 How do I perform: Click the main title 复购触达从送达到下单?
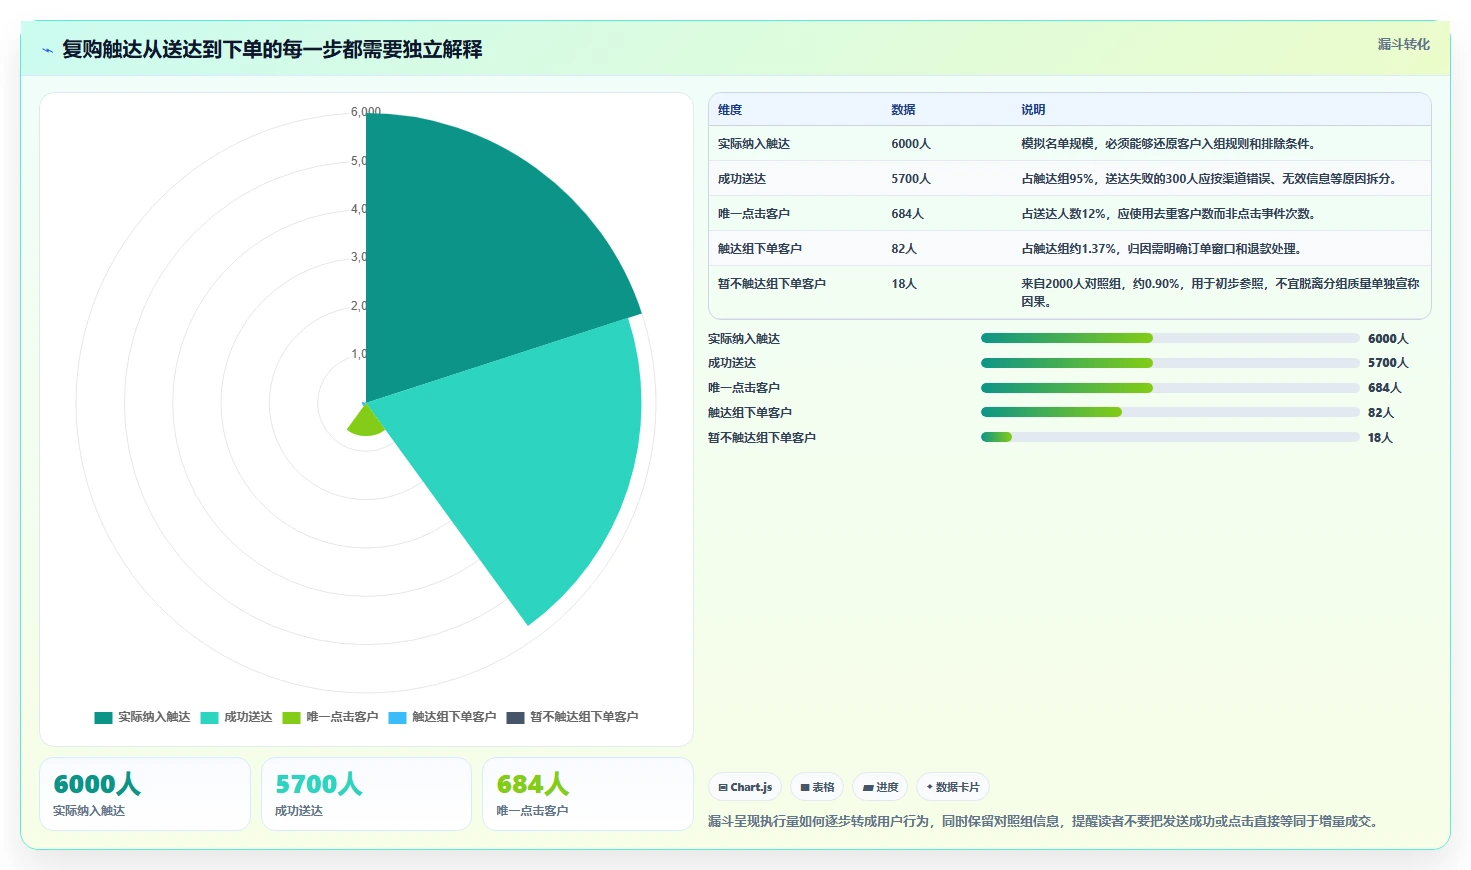click(272, 49)
